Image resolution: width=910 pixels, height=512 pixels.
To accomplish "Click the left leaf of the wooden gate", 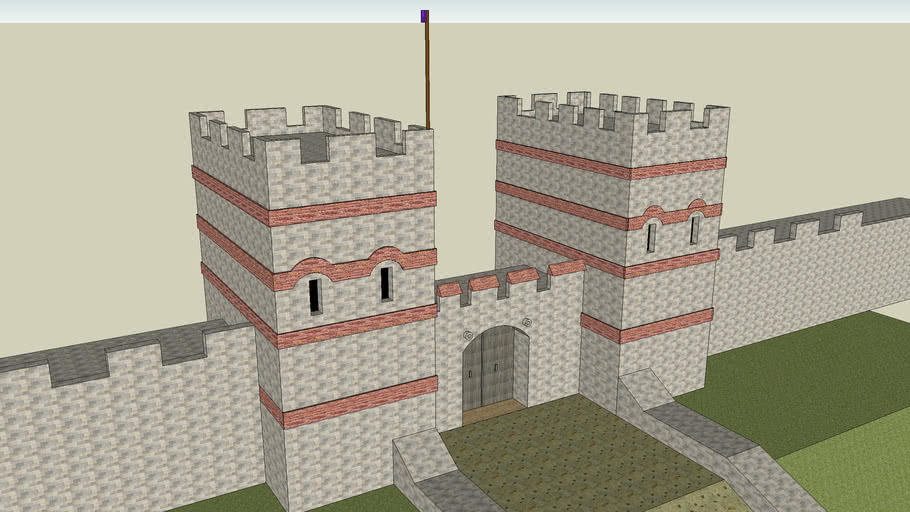I will click(473, 370).
